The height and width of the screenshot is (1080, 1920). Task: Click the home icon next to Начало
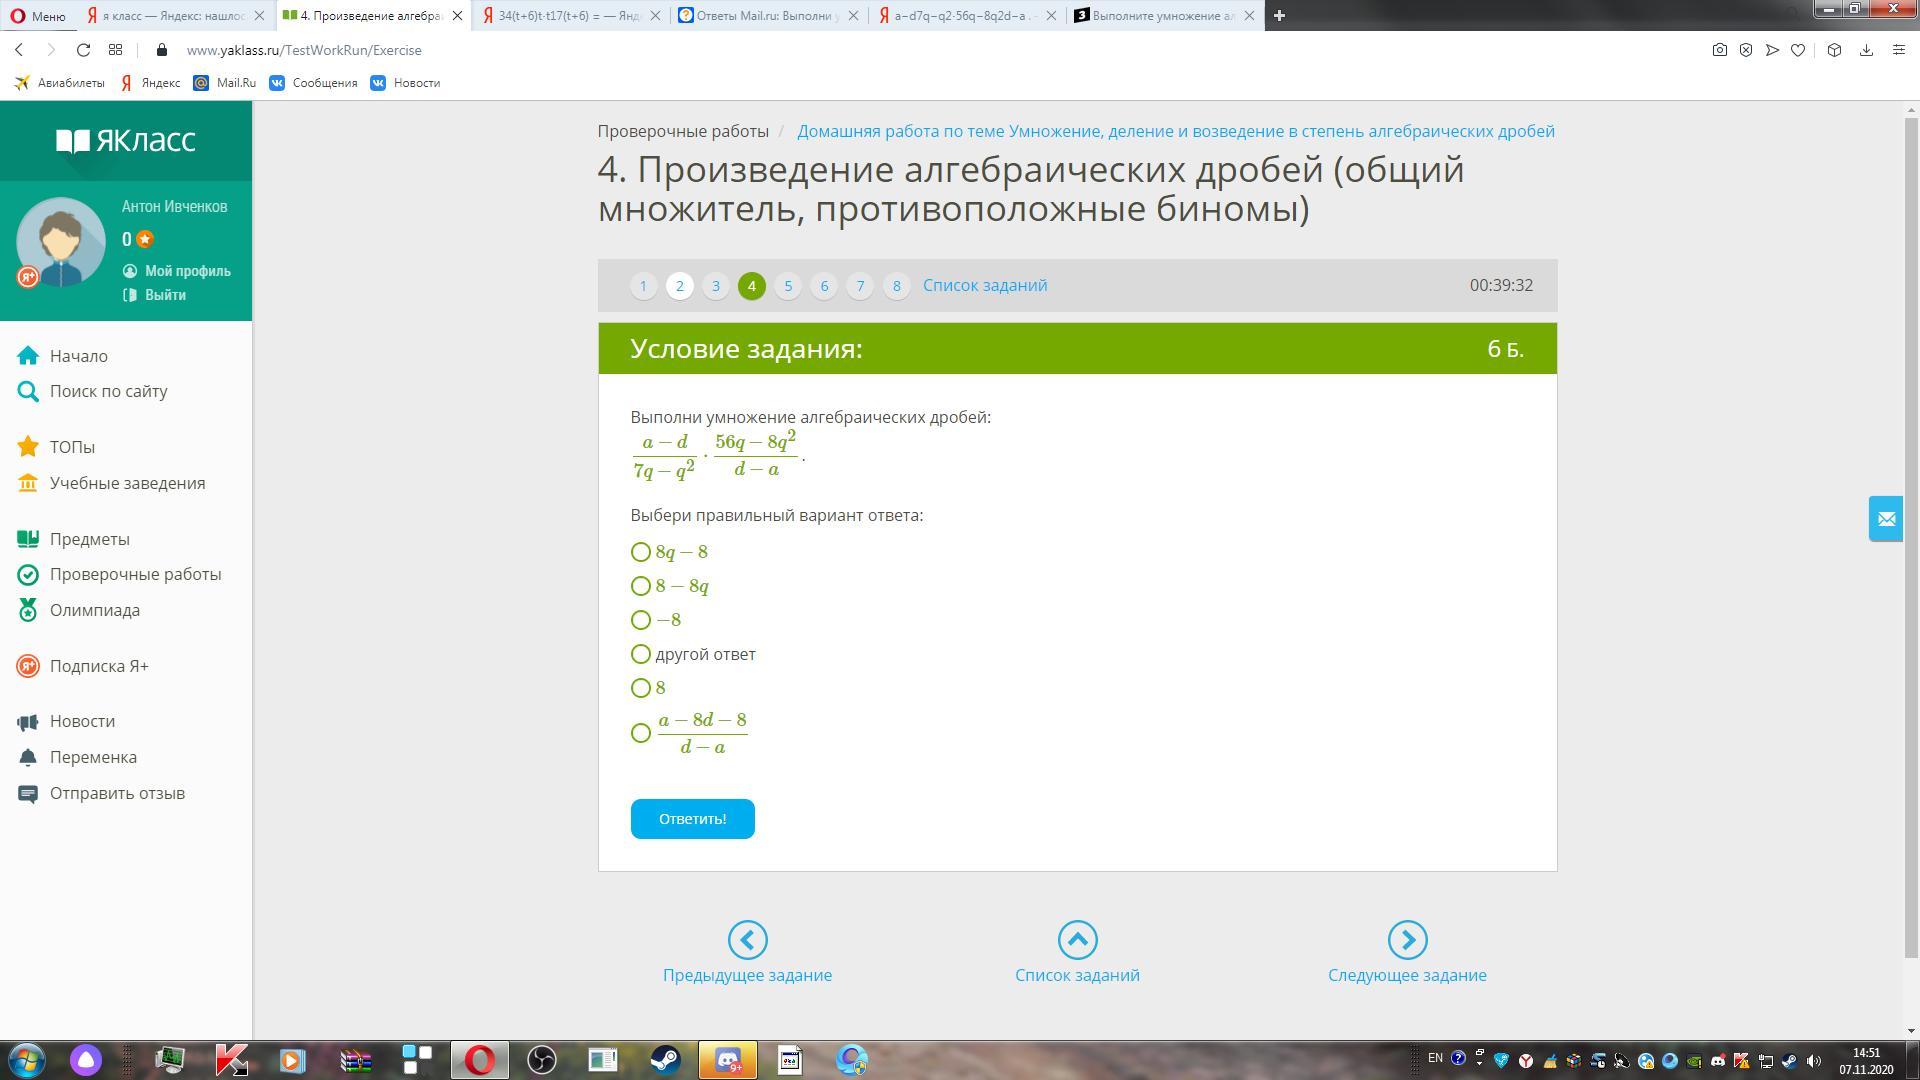[x=28, y=356]
